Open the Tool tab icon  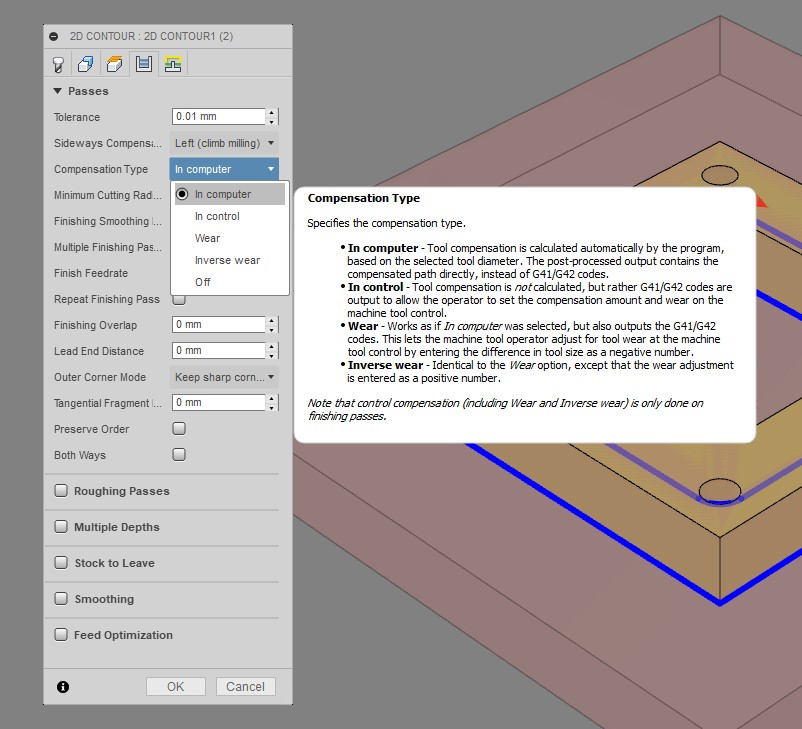tap(58, 64)
